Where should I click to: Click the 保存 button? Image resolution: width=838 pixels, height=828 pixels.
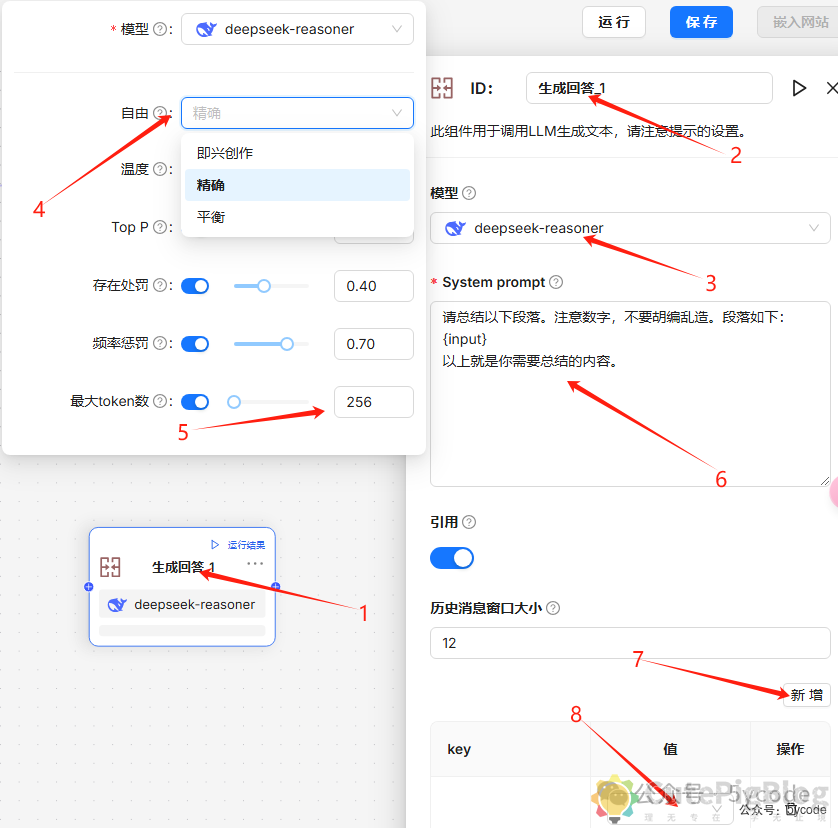click(701, 22)
